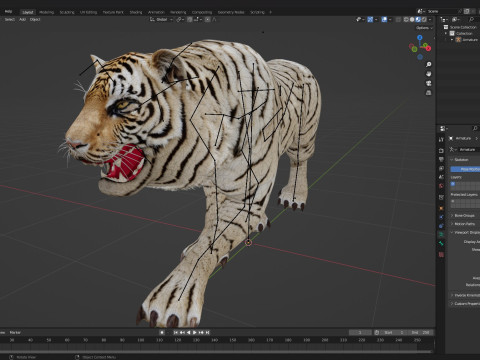Open the Texture Paint workspace tab
The height and width of the screenshot is (360, 480).
[x=113, y=12]
